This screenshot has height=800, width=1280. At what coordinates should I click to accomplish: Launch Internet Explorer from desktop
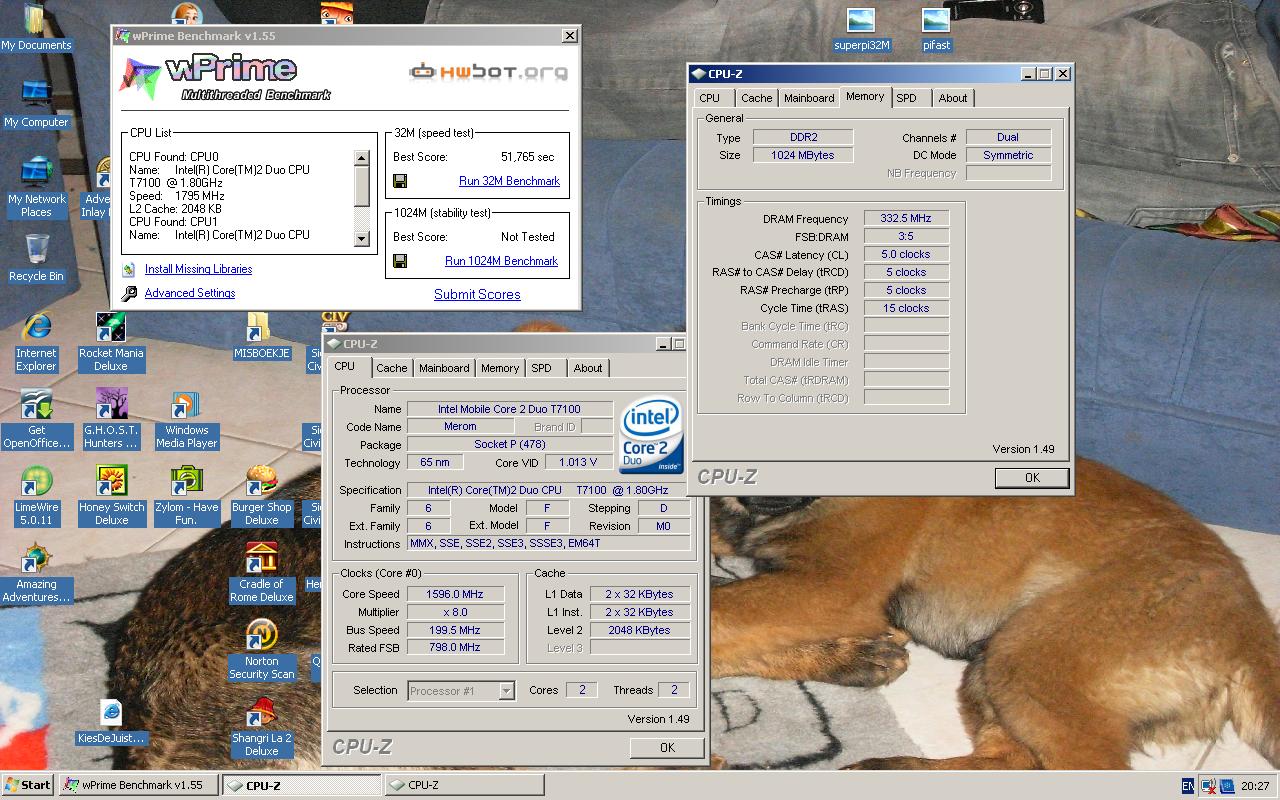(36, 342)
